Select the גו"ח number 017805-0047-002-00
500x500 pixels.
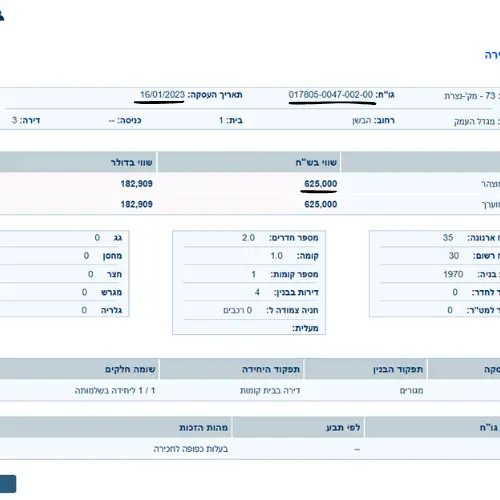point(331,95)
